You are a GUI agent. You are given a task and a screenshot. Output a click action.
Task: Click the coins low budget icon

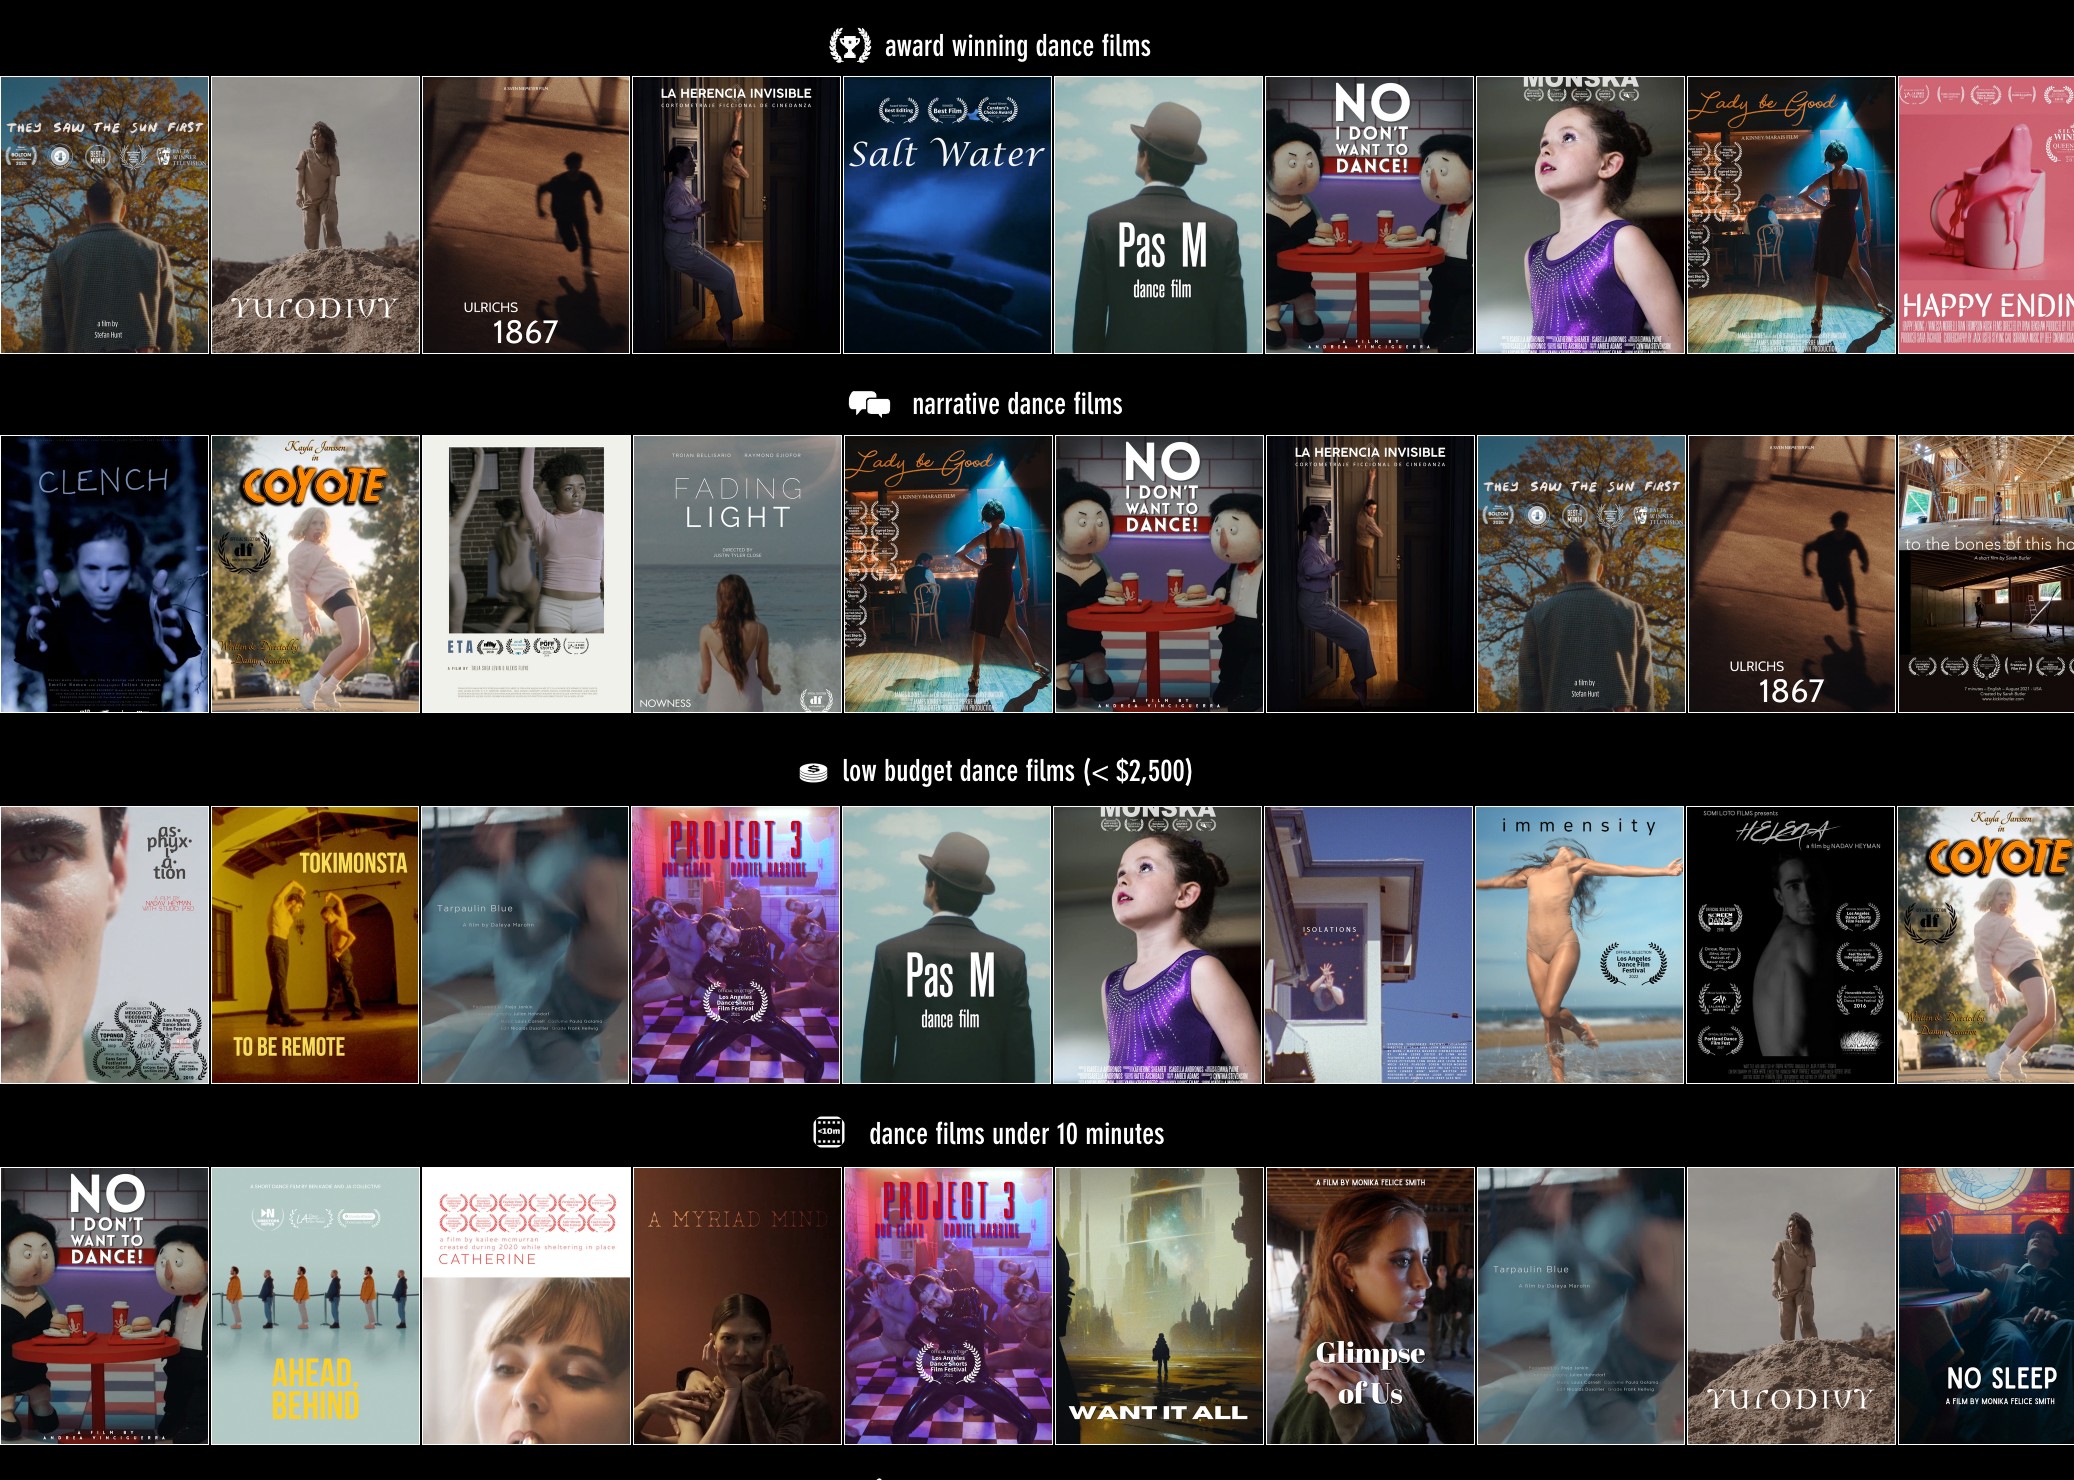tap(813, 772)
